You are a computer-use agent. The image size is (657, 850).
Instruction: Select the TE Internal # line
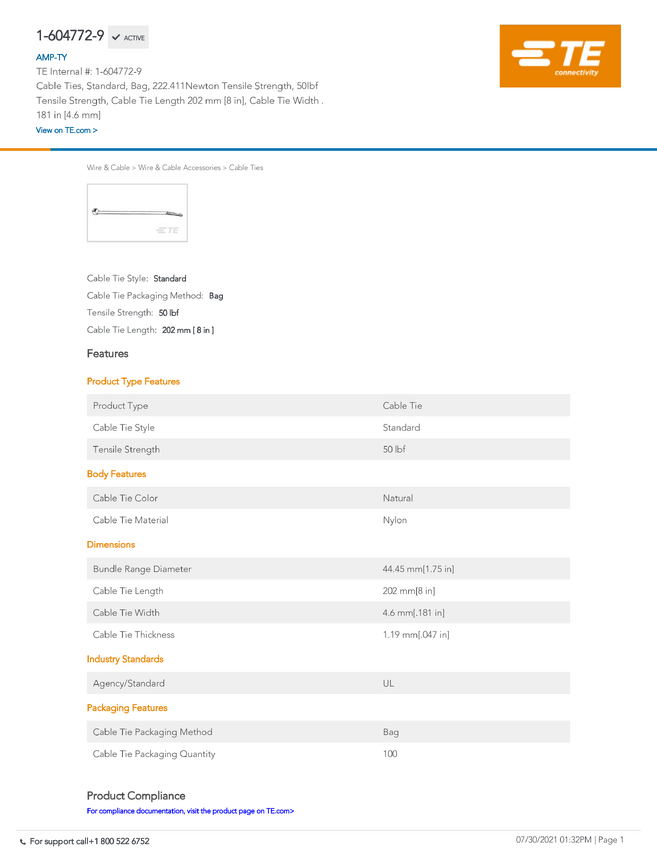tap(89, 72)
